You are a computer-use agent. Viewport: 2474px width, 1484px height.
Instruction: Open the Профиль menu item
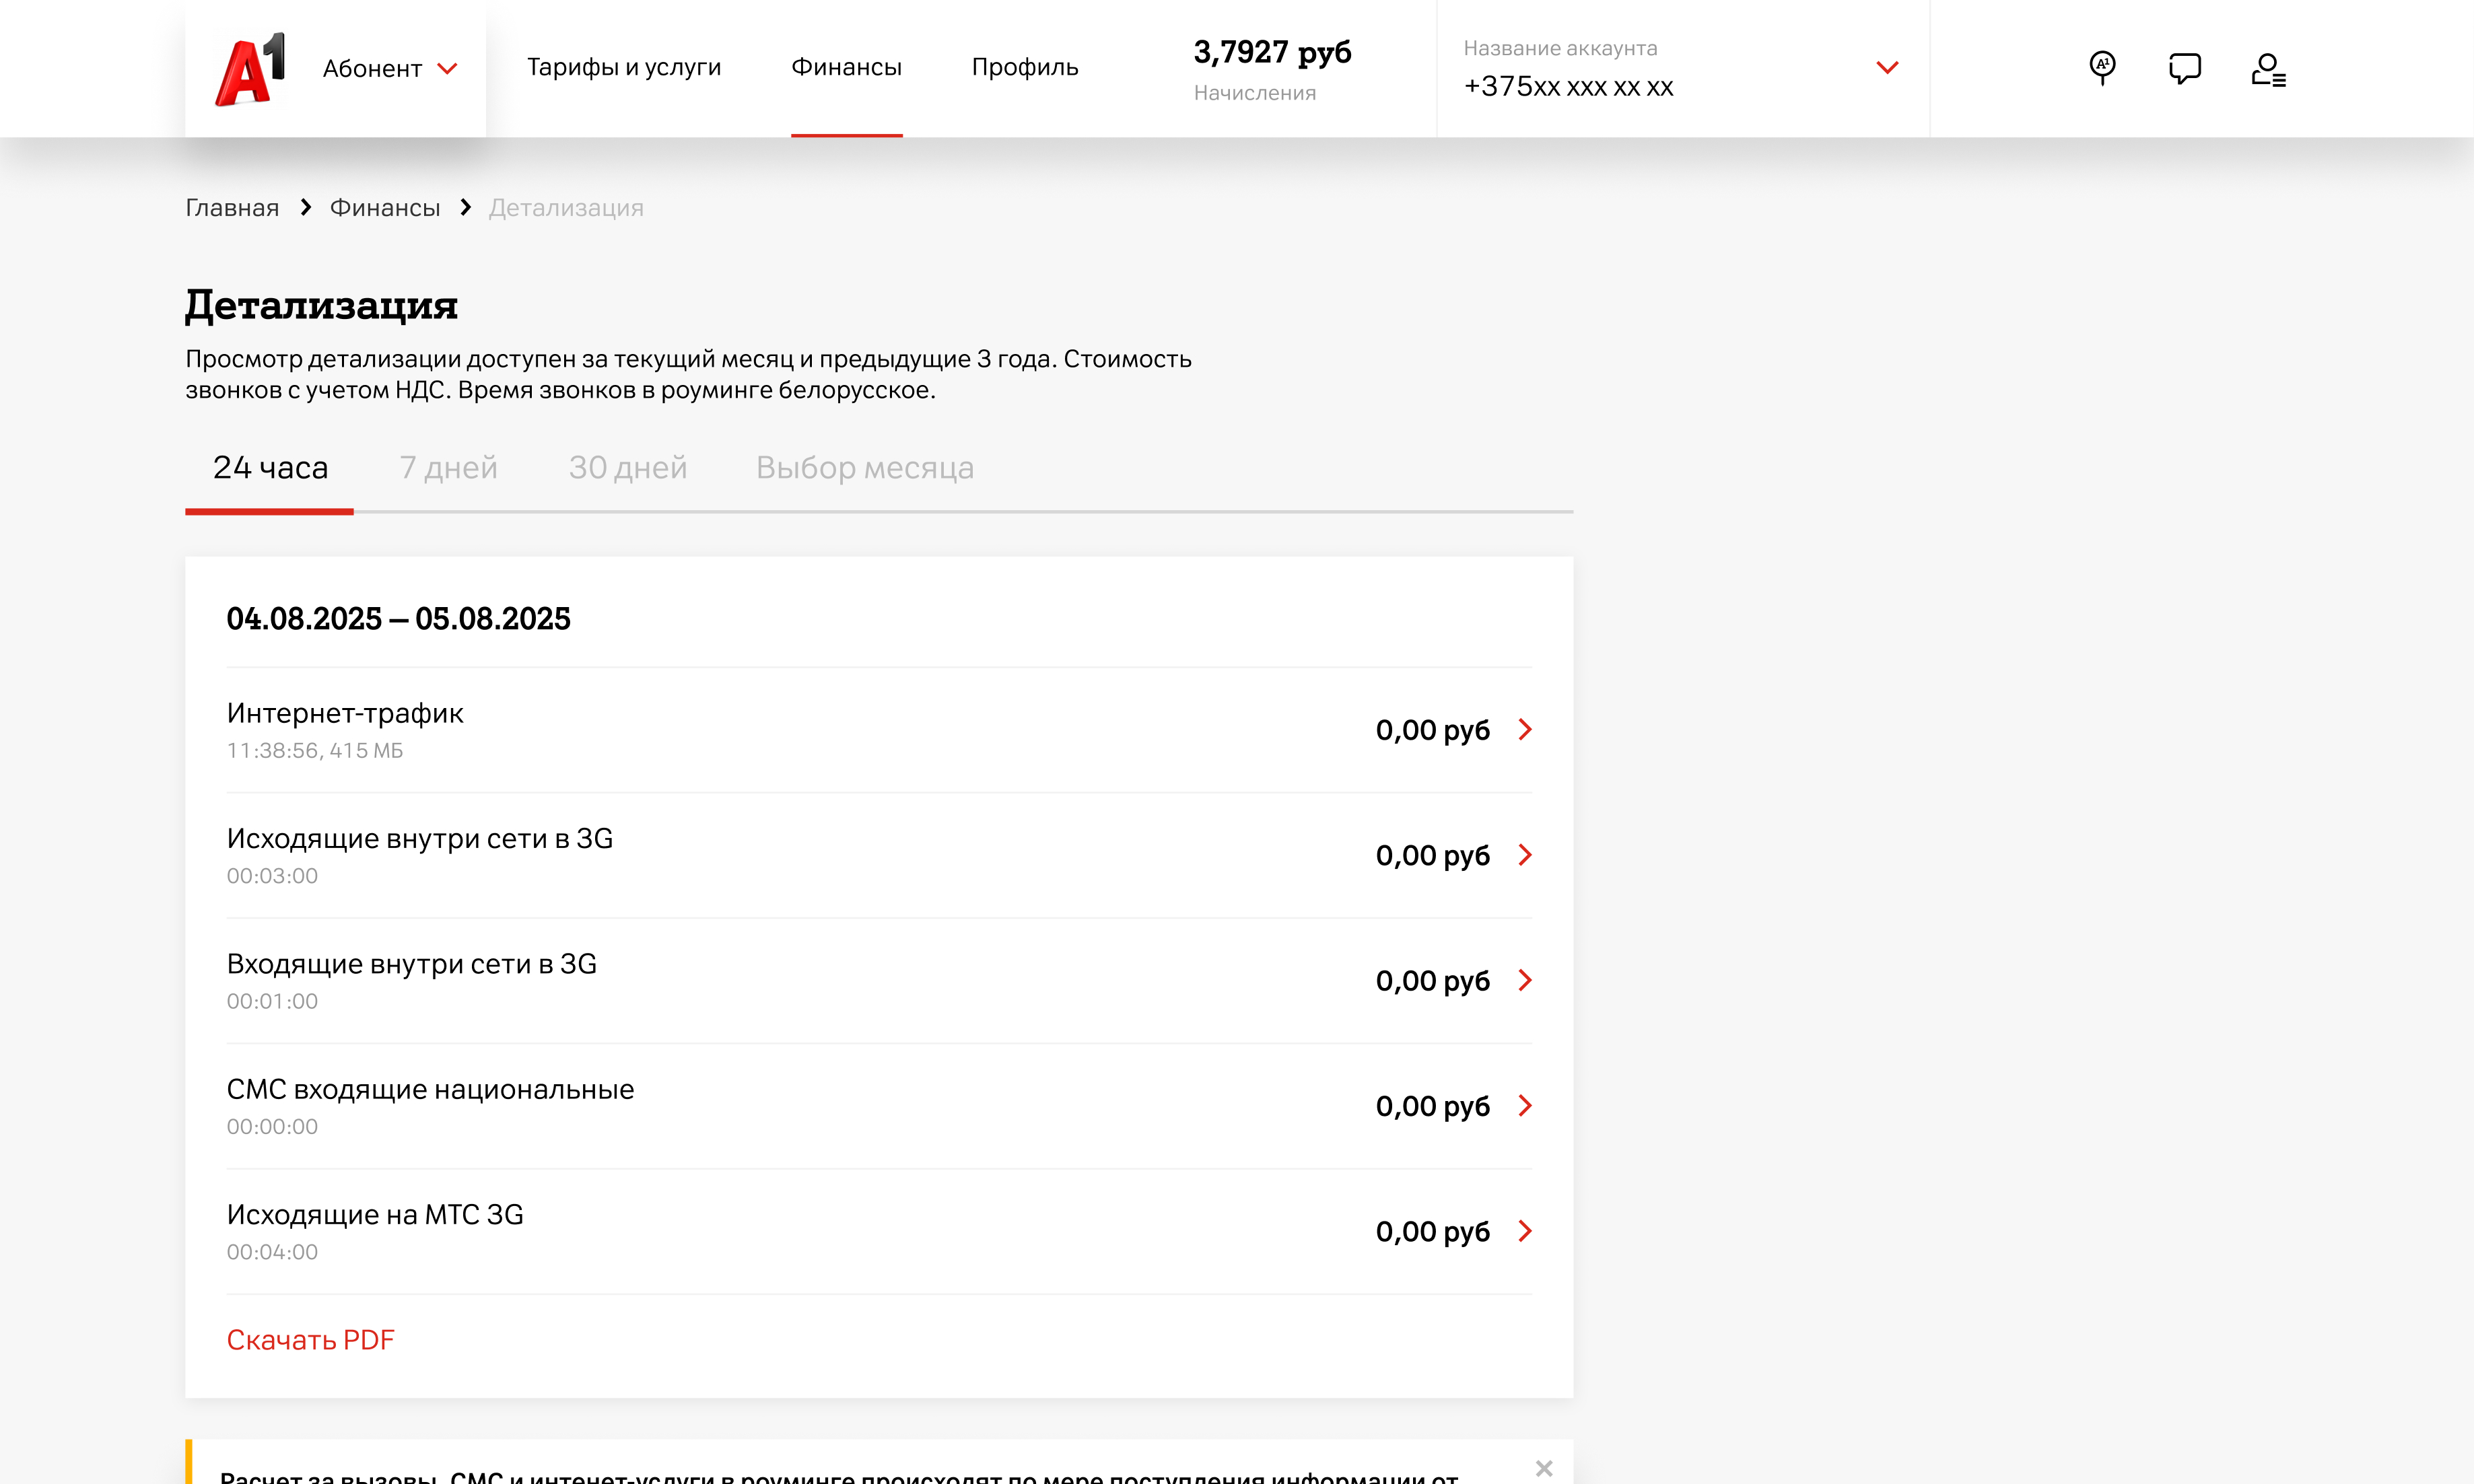coord(1024,67)
